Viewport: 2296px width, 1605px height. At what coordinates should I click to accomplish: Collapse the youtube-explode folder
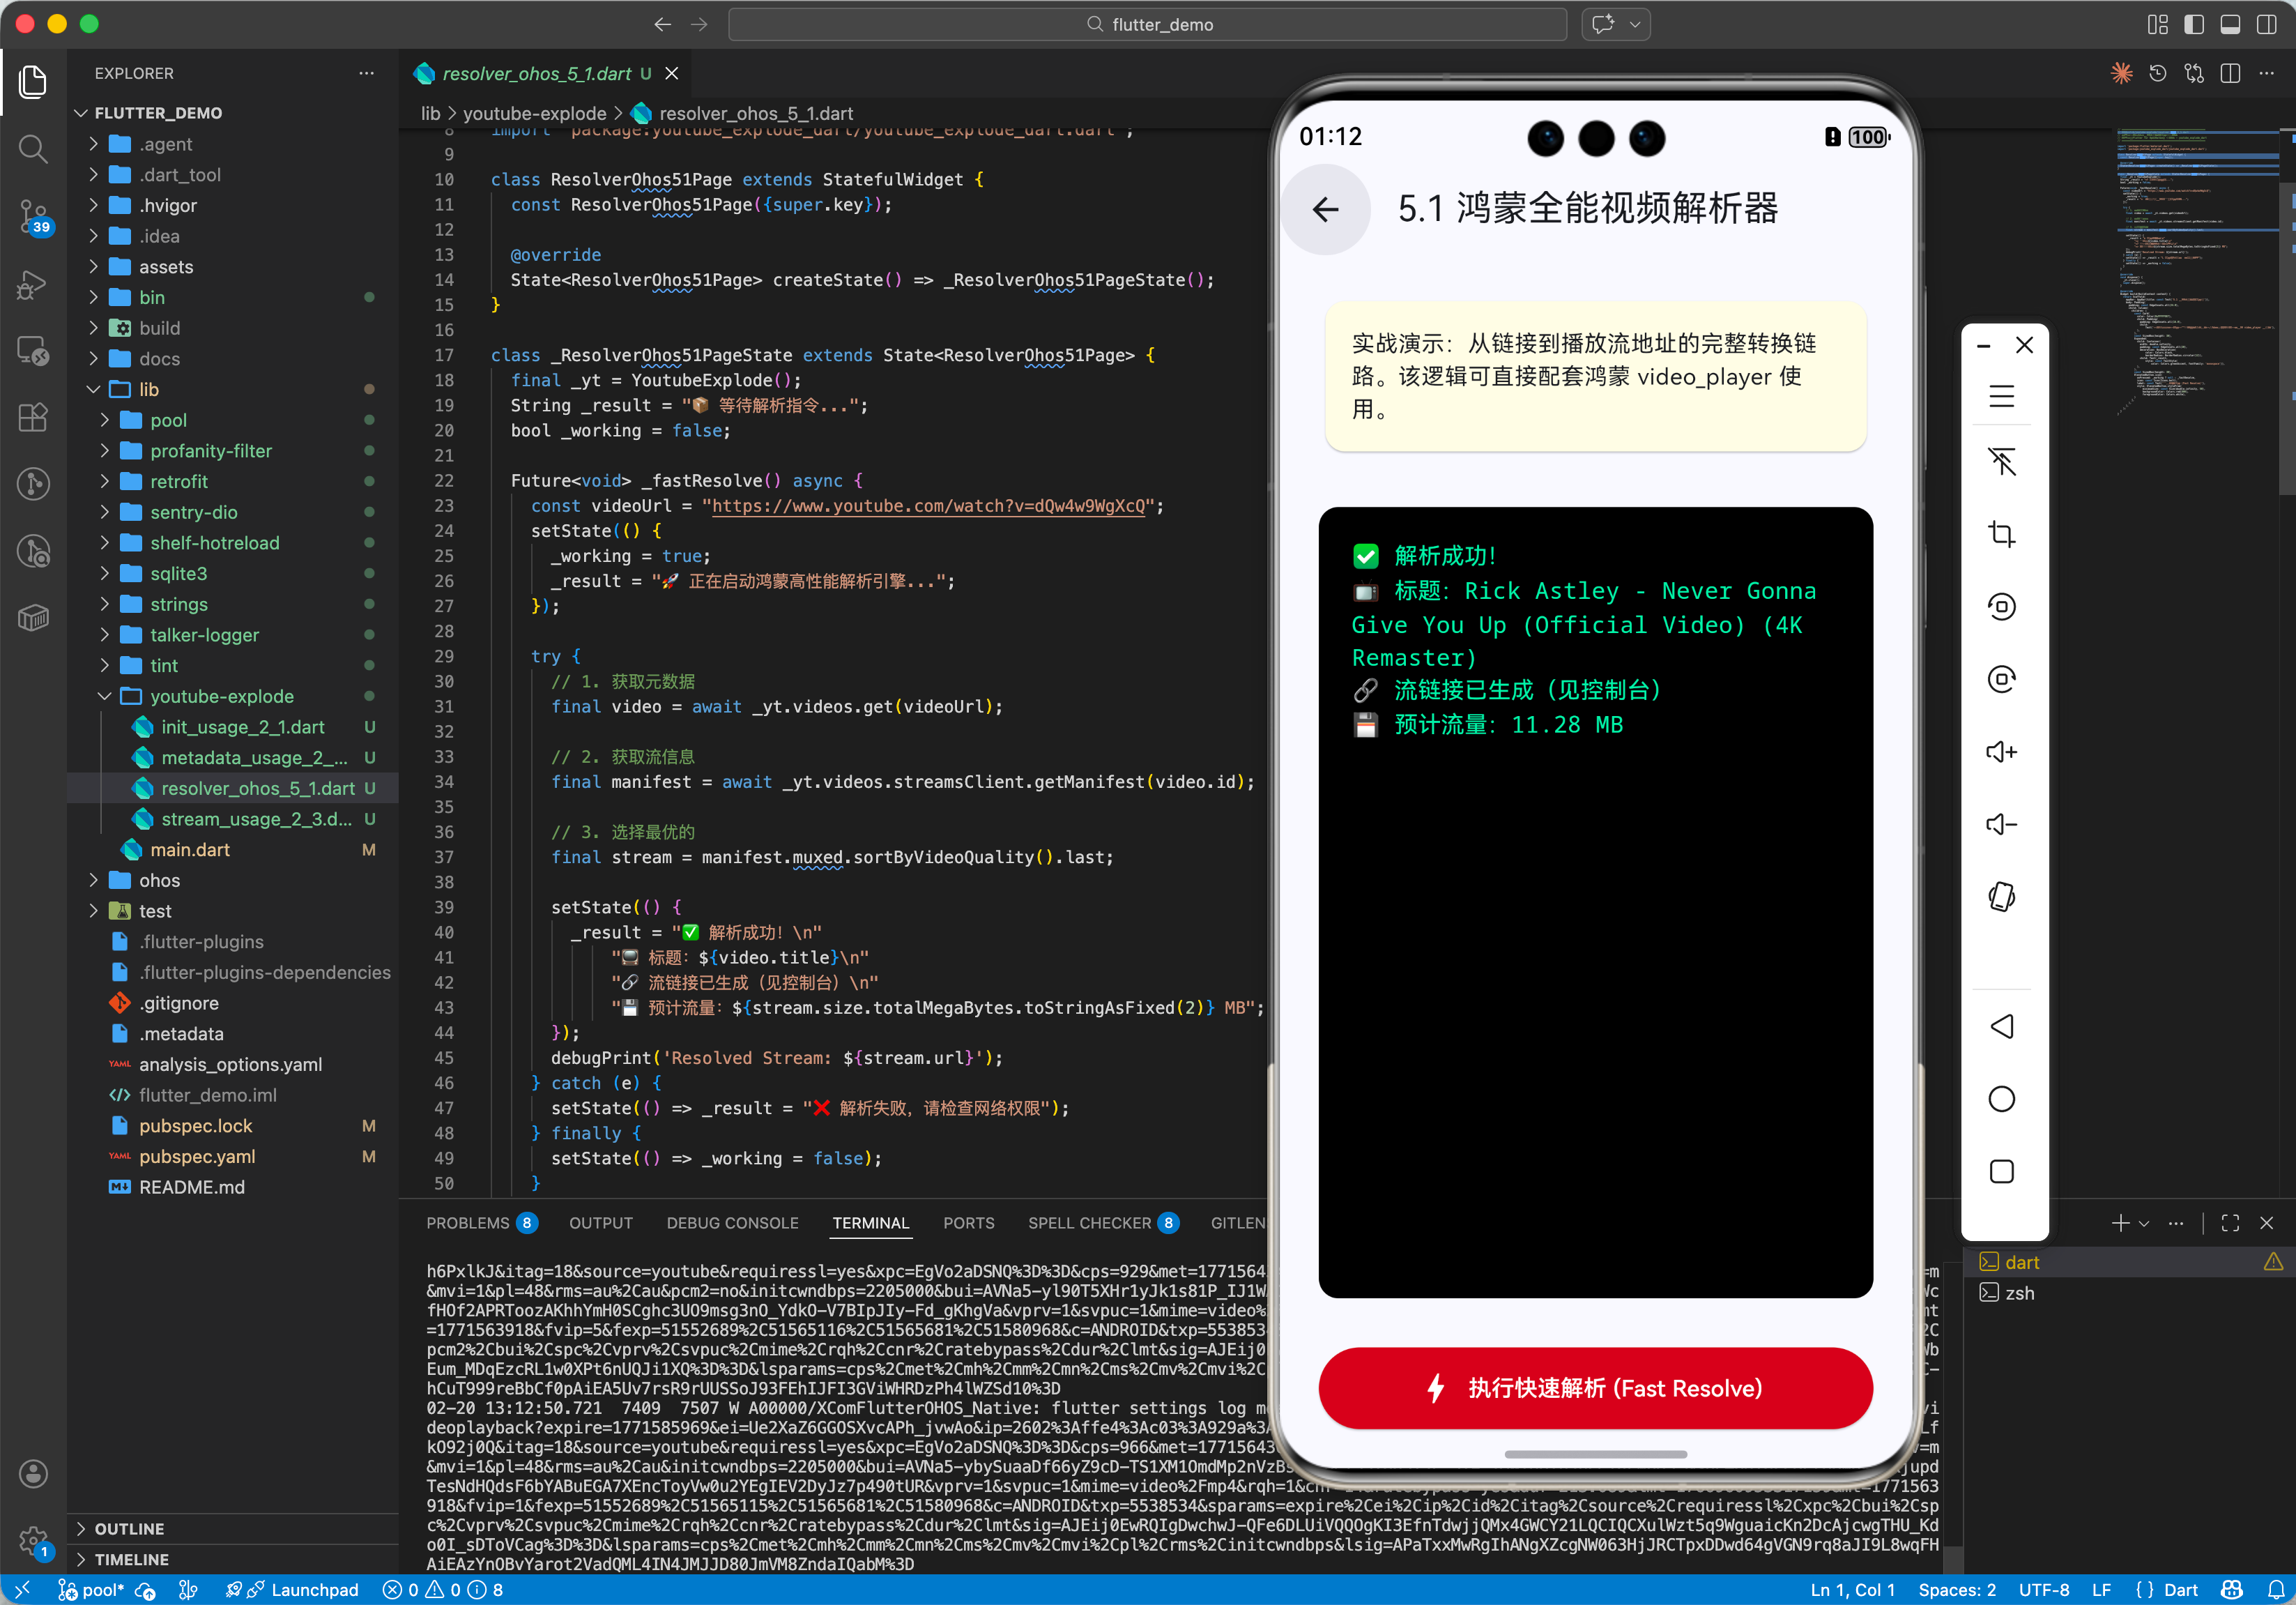[x=221, y=696]
